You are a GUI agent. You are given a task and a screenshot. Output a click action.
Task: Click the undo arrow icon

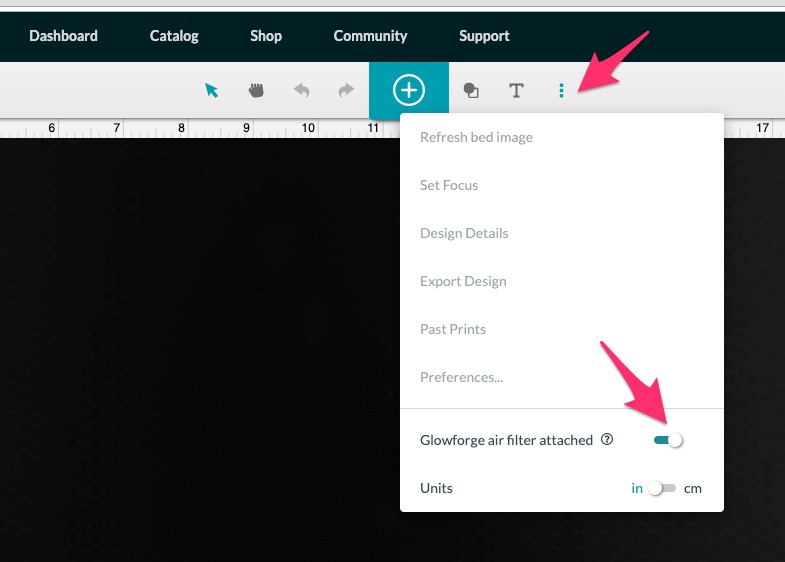point(301,90)
